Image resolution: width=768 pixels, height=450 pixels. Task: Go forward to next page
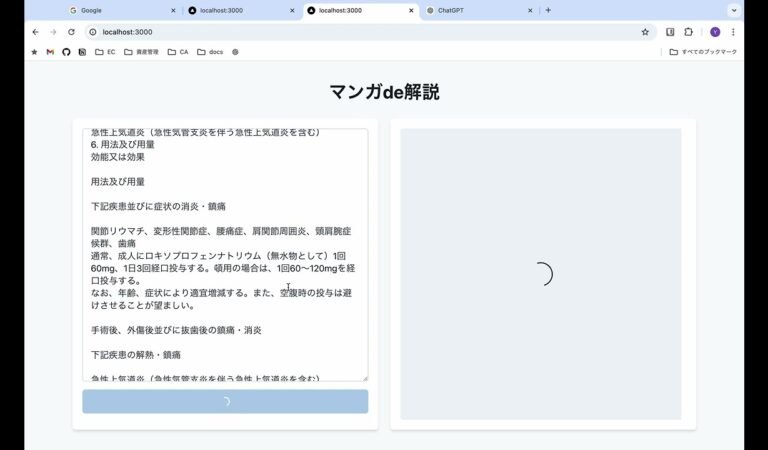click(53, 32)
